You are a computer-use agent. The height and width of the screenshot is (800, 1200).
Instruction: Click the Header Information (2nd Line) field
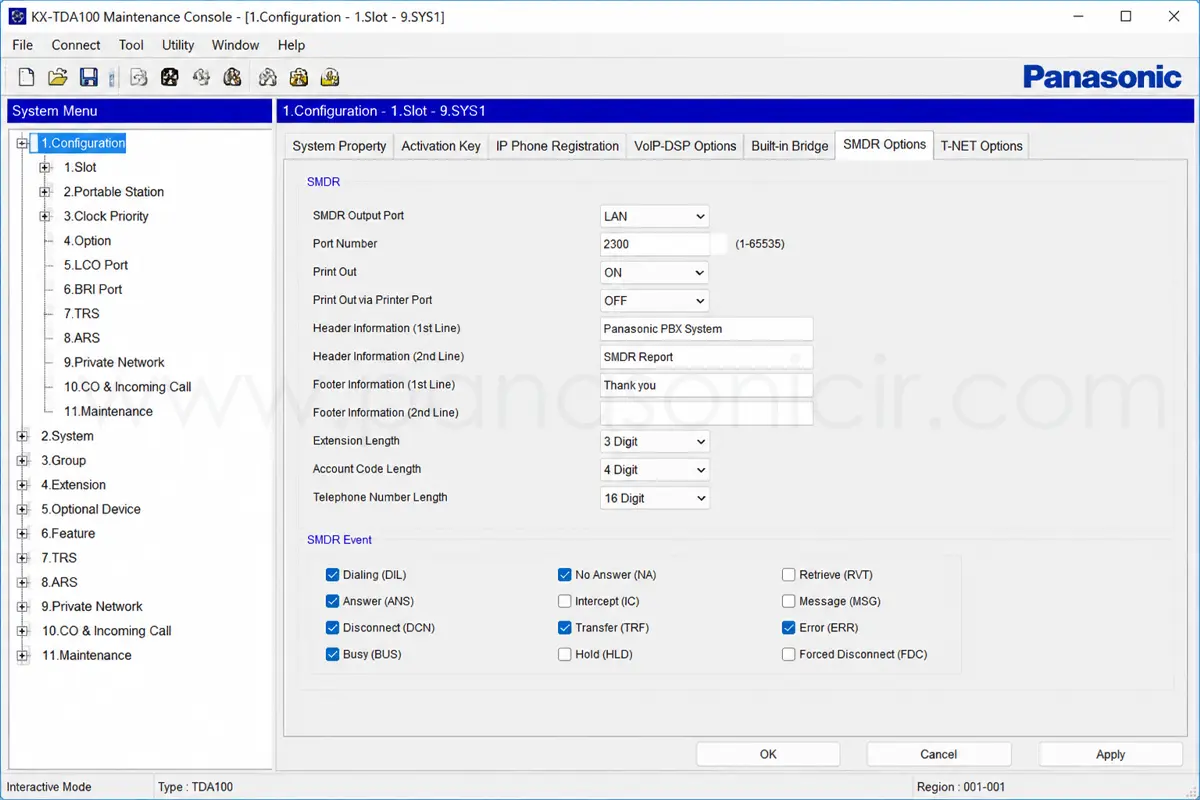[706, 356]
